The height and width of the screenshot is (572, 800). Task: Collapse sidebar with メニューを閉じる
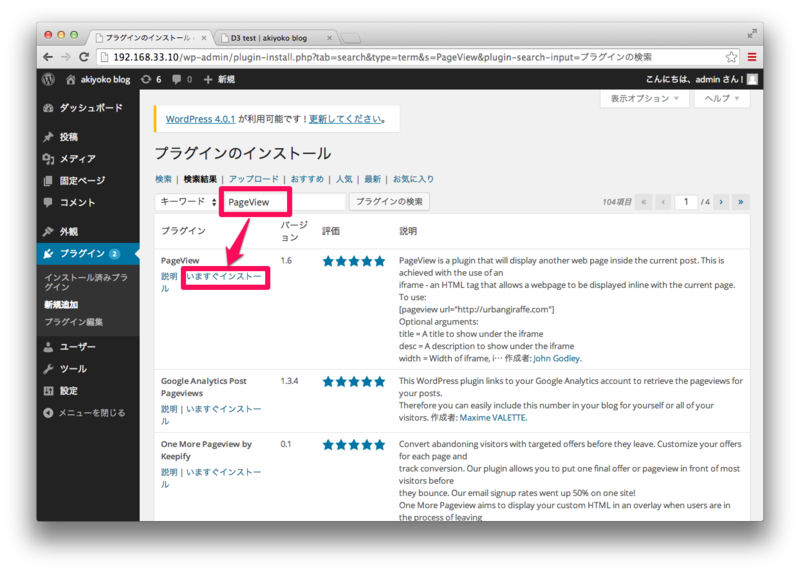[88, 413]
